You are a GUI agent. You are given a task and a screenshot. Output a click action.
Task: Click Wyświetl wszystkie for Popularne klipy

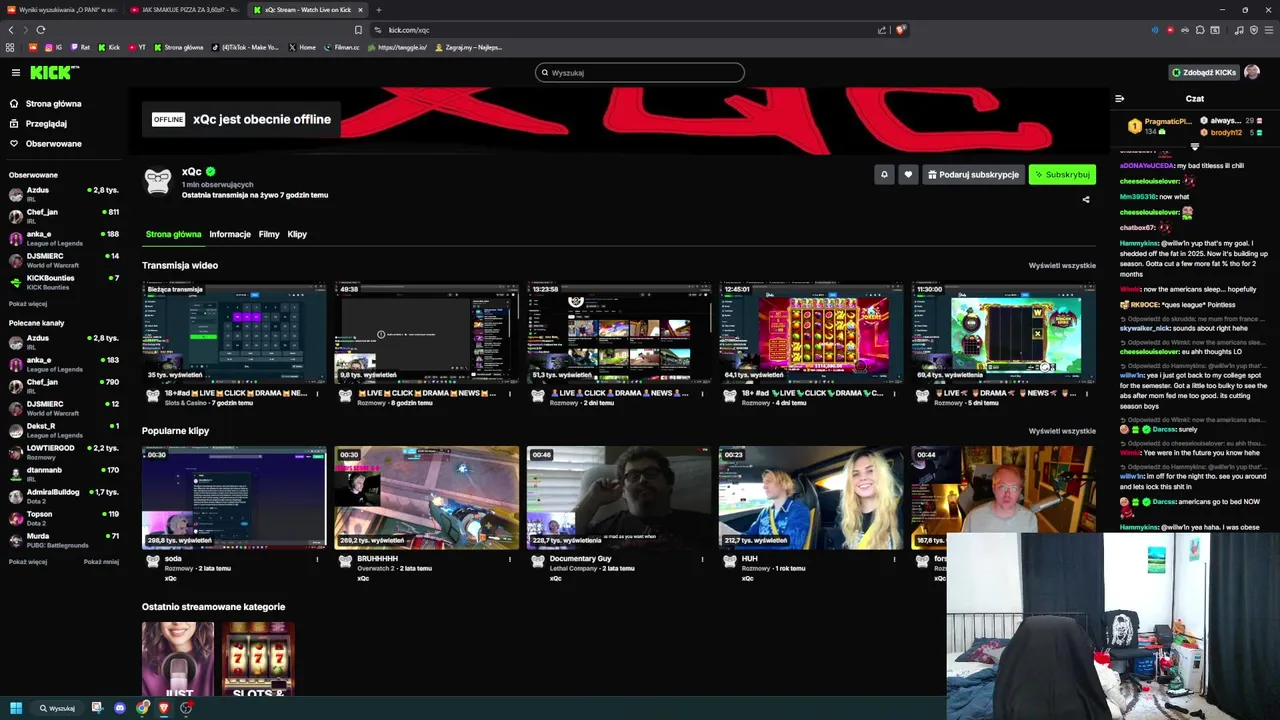tap(1062, 431)
